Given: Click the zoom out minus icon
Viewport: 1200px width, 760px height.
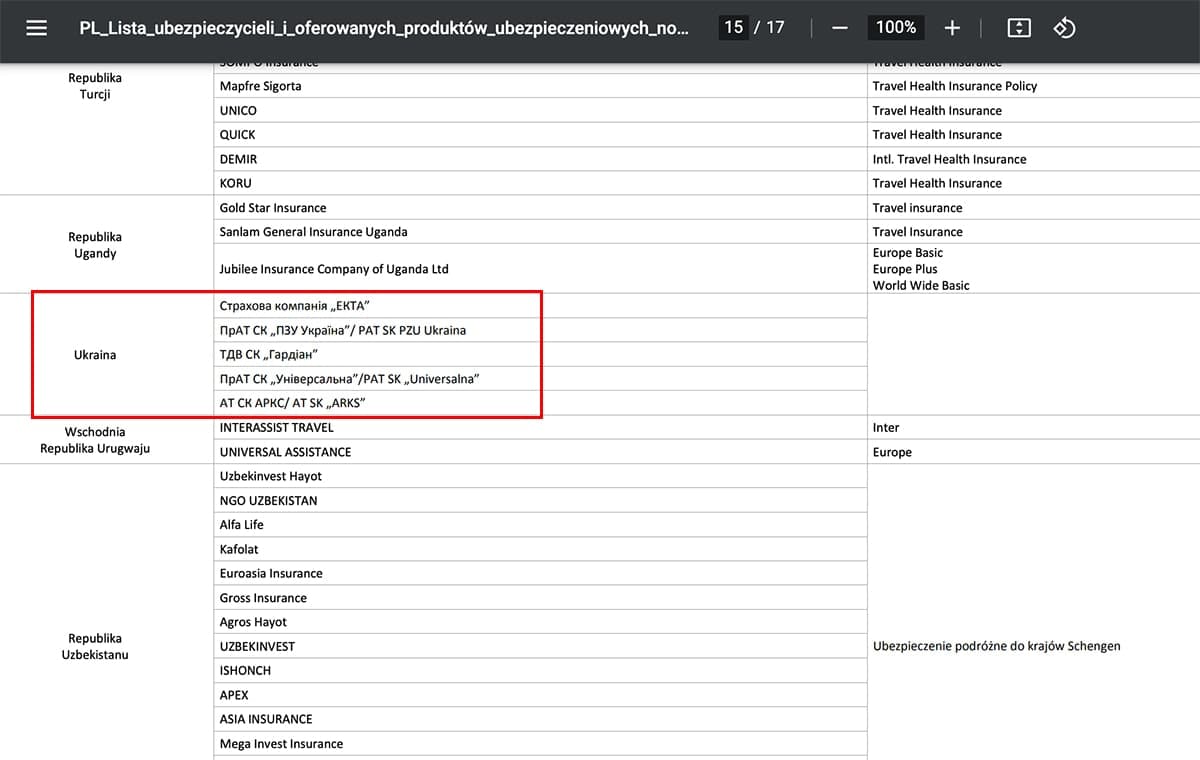Looking at the screenshot, I should click(840, 28).
